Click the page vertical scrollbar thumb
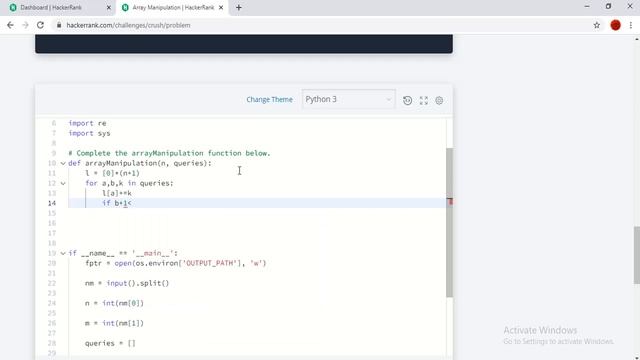Image resolution: width=640 pixels, height=360 pixels. point(637,255)
